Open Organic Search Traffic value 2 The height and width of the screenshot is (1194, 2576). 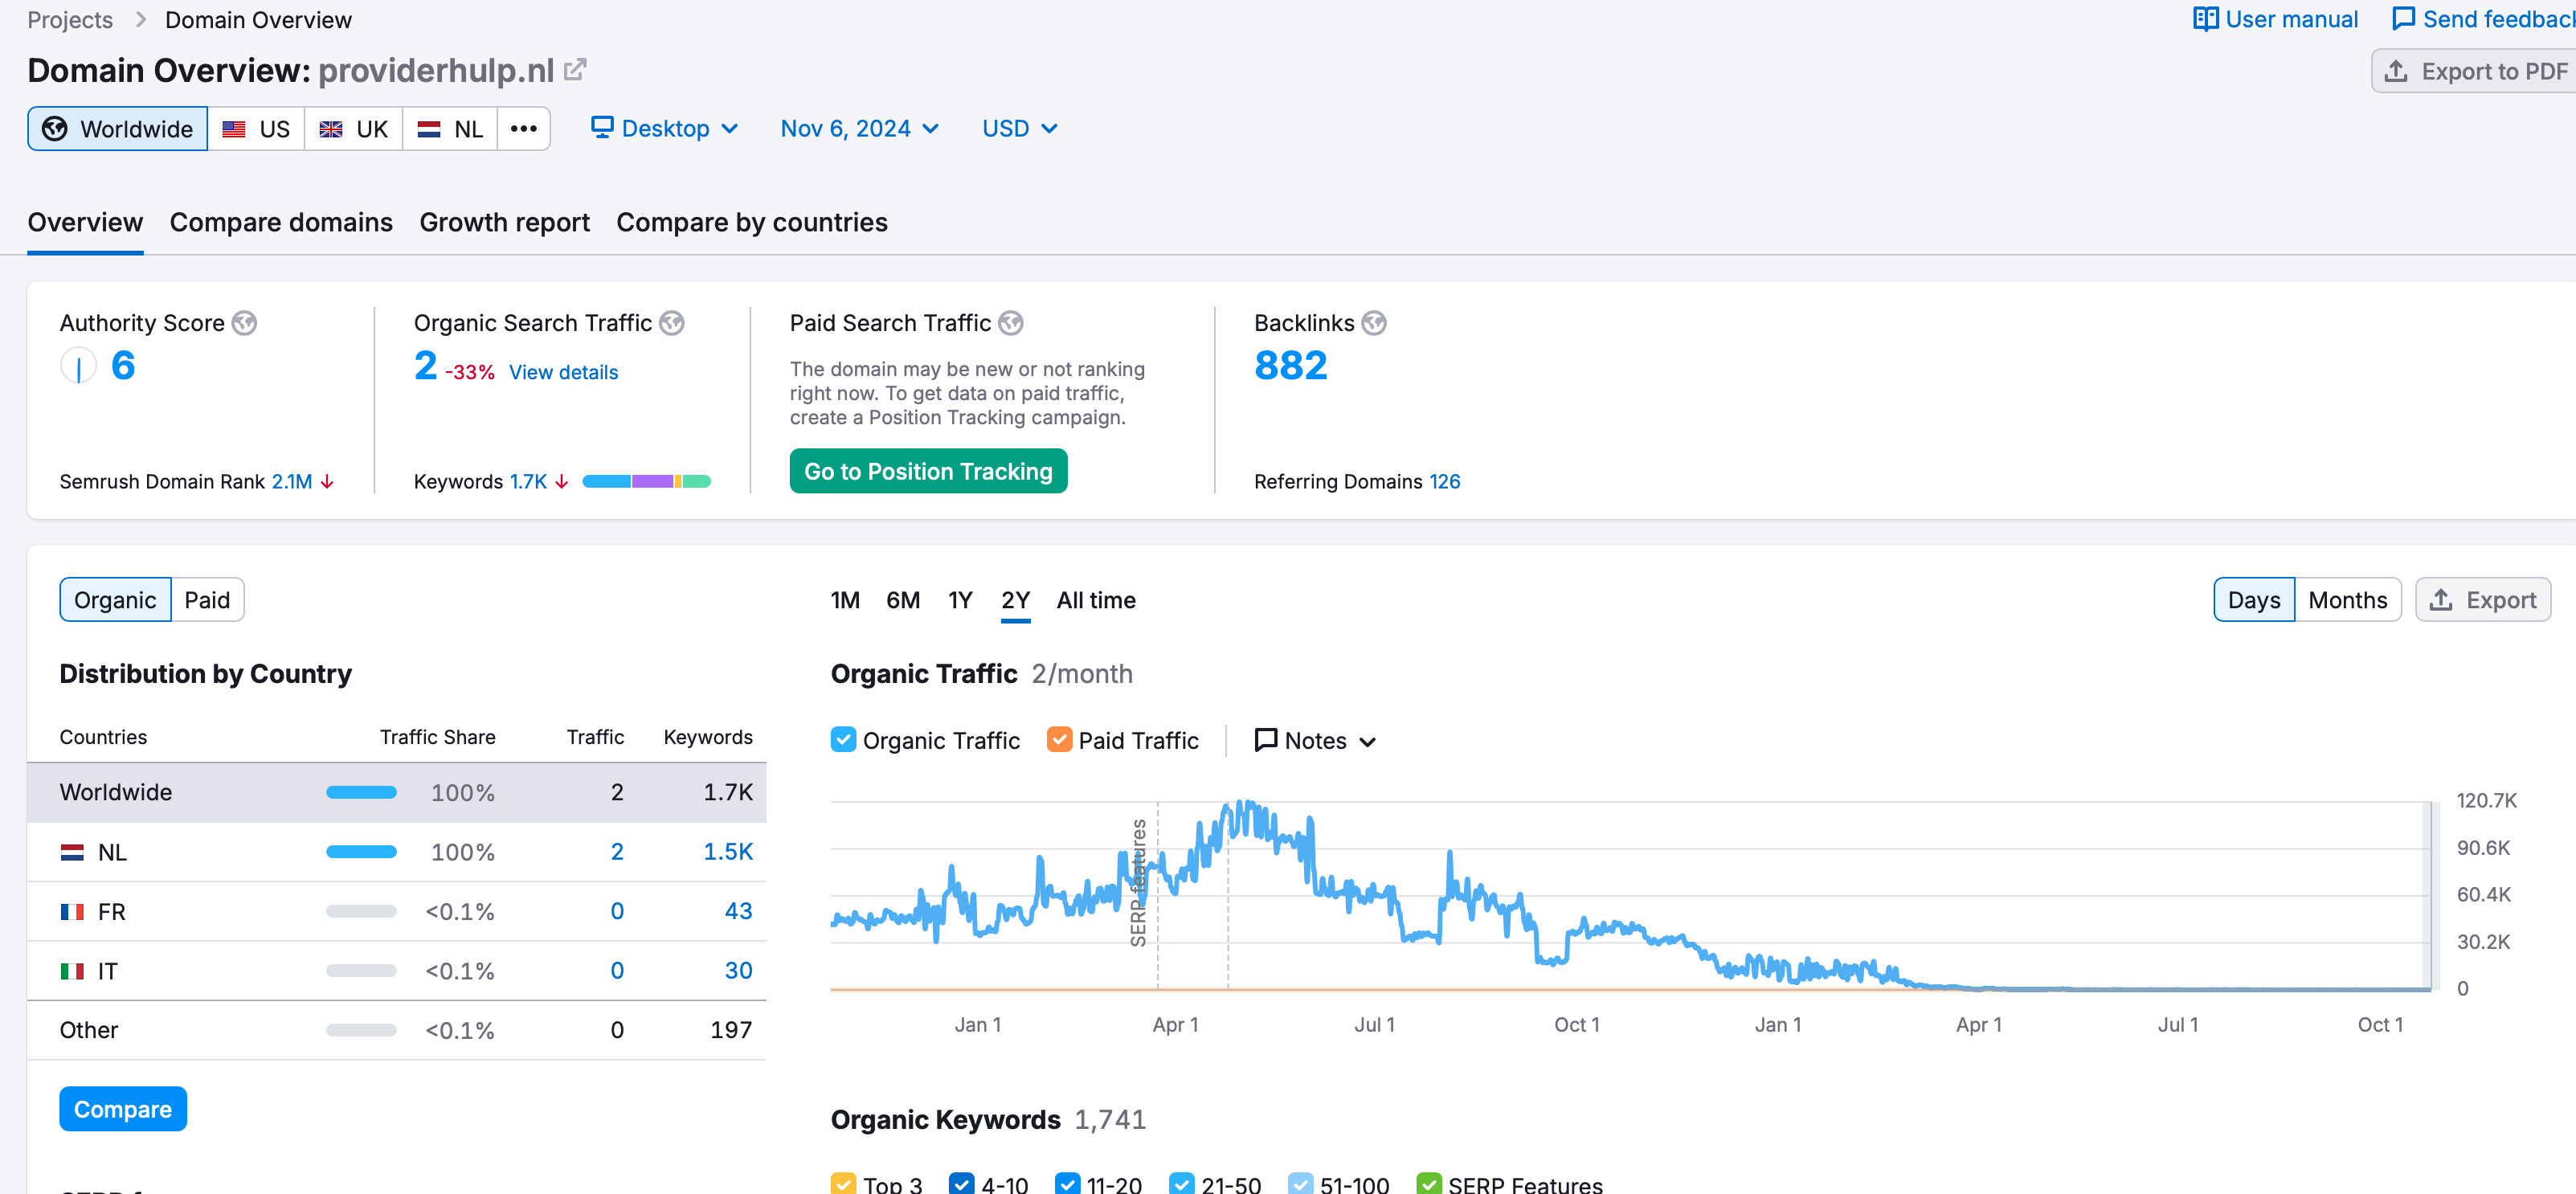(x=425, y=366)
